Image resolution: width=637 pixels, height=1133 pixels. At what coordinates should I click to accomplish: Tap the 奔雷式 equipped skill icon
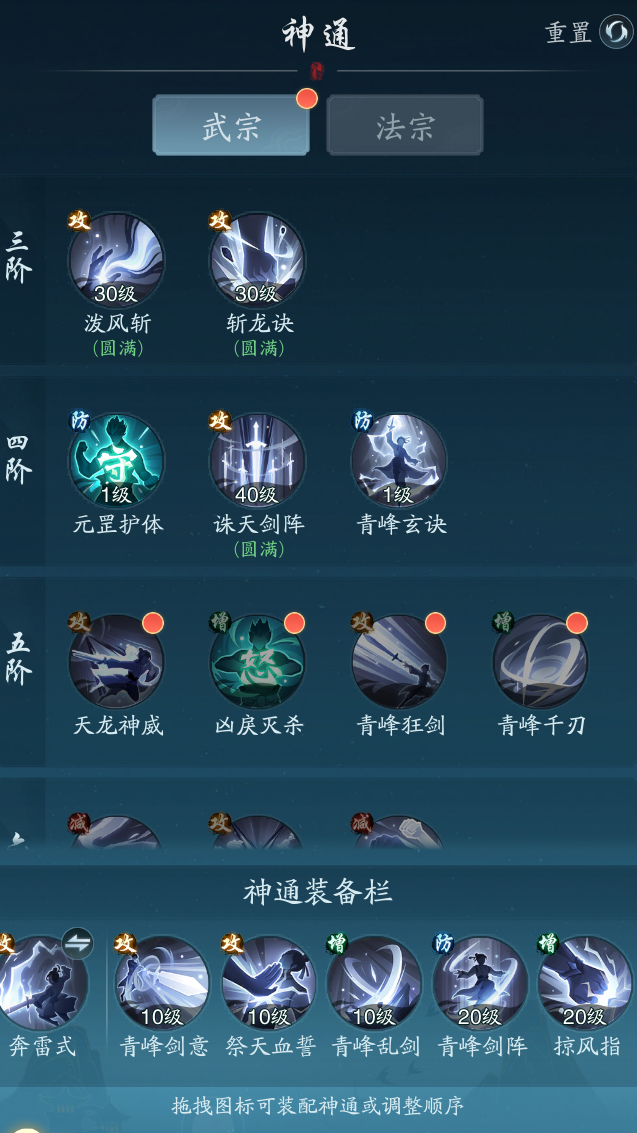(43, 983)
